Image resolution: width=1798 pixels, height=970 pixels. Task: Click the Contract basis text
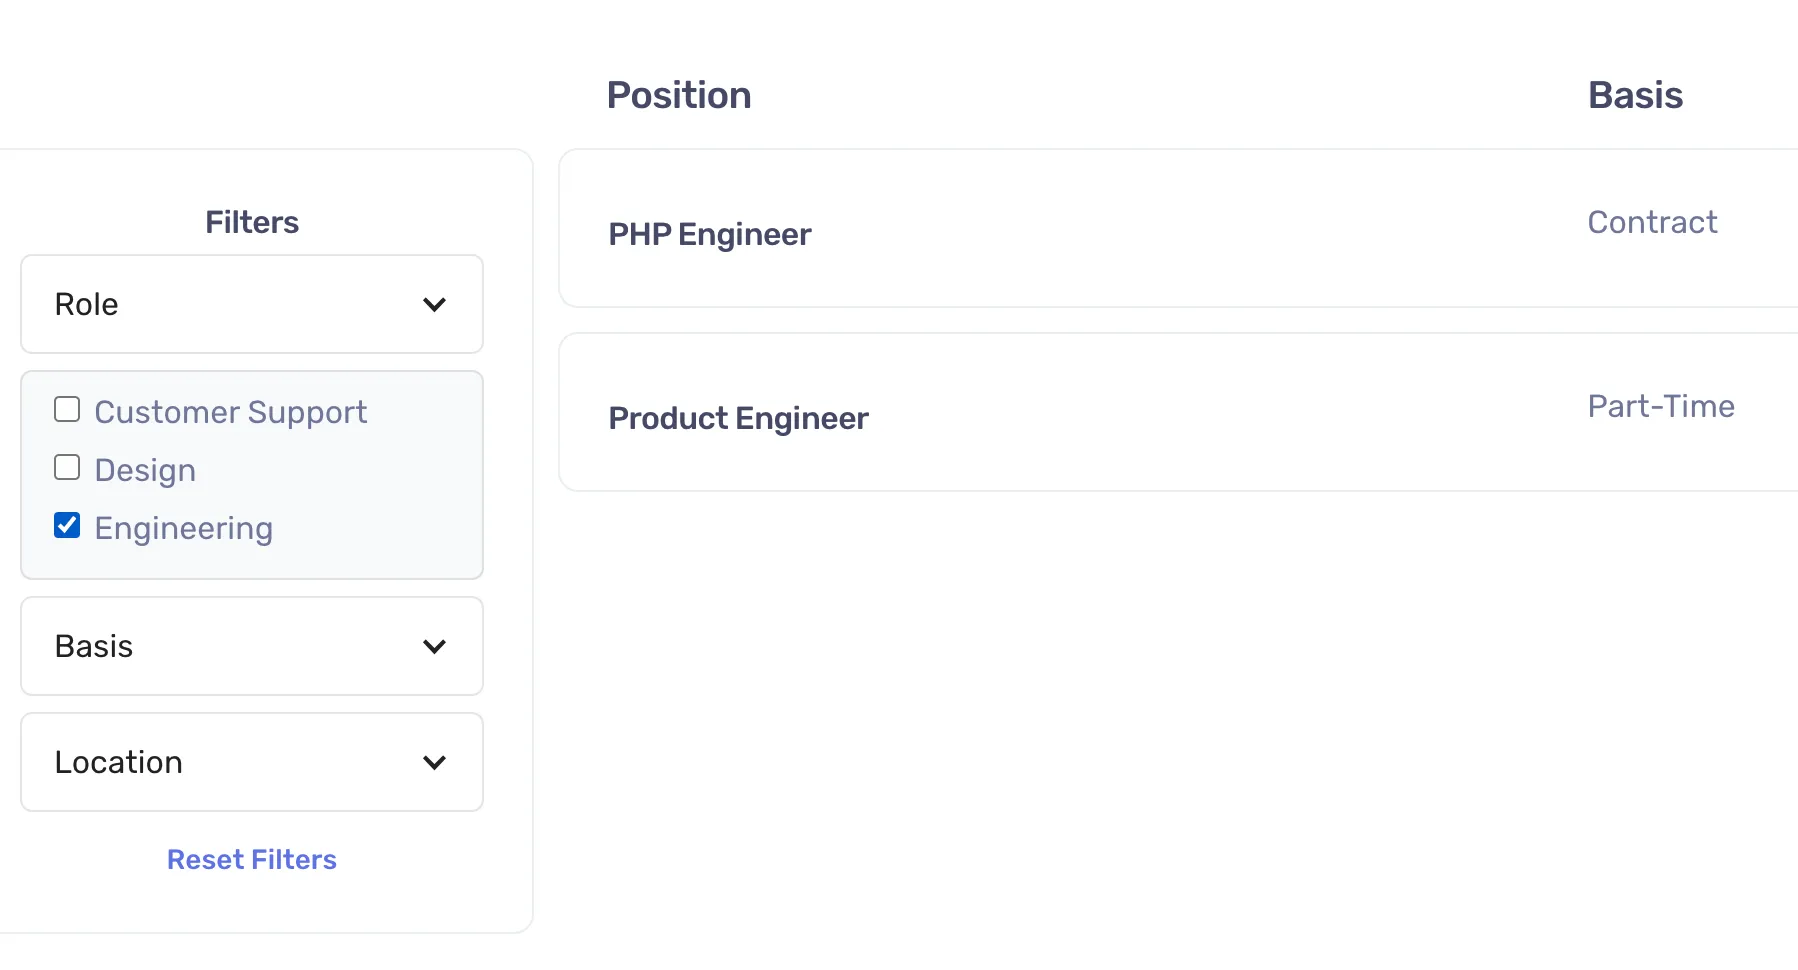pyautogui.click(x=1652, y=222)
